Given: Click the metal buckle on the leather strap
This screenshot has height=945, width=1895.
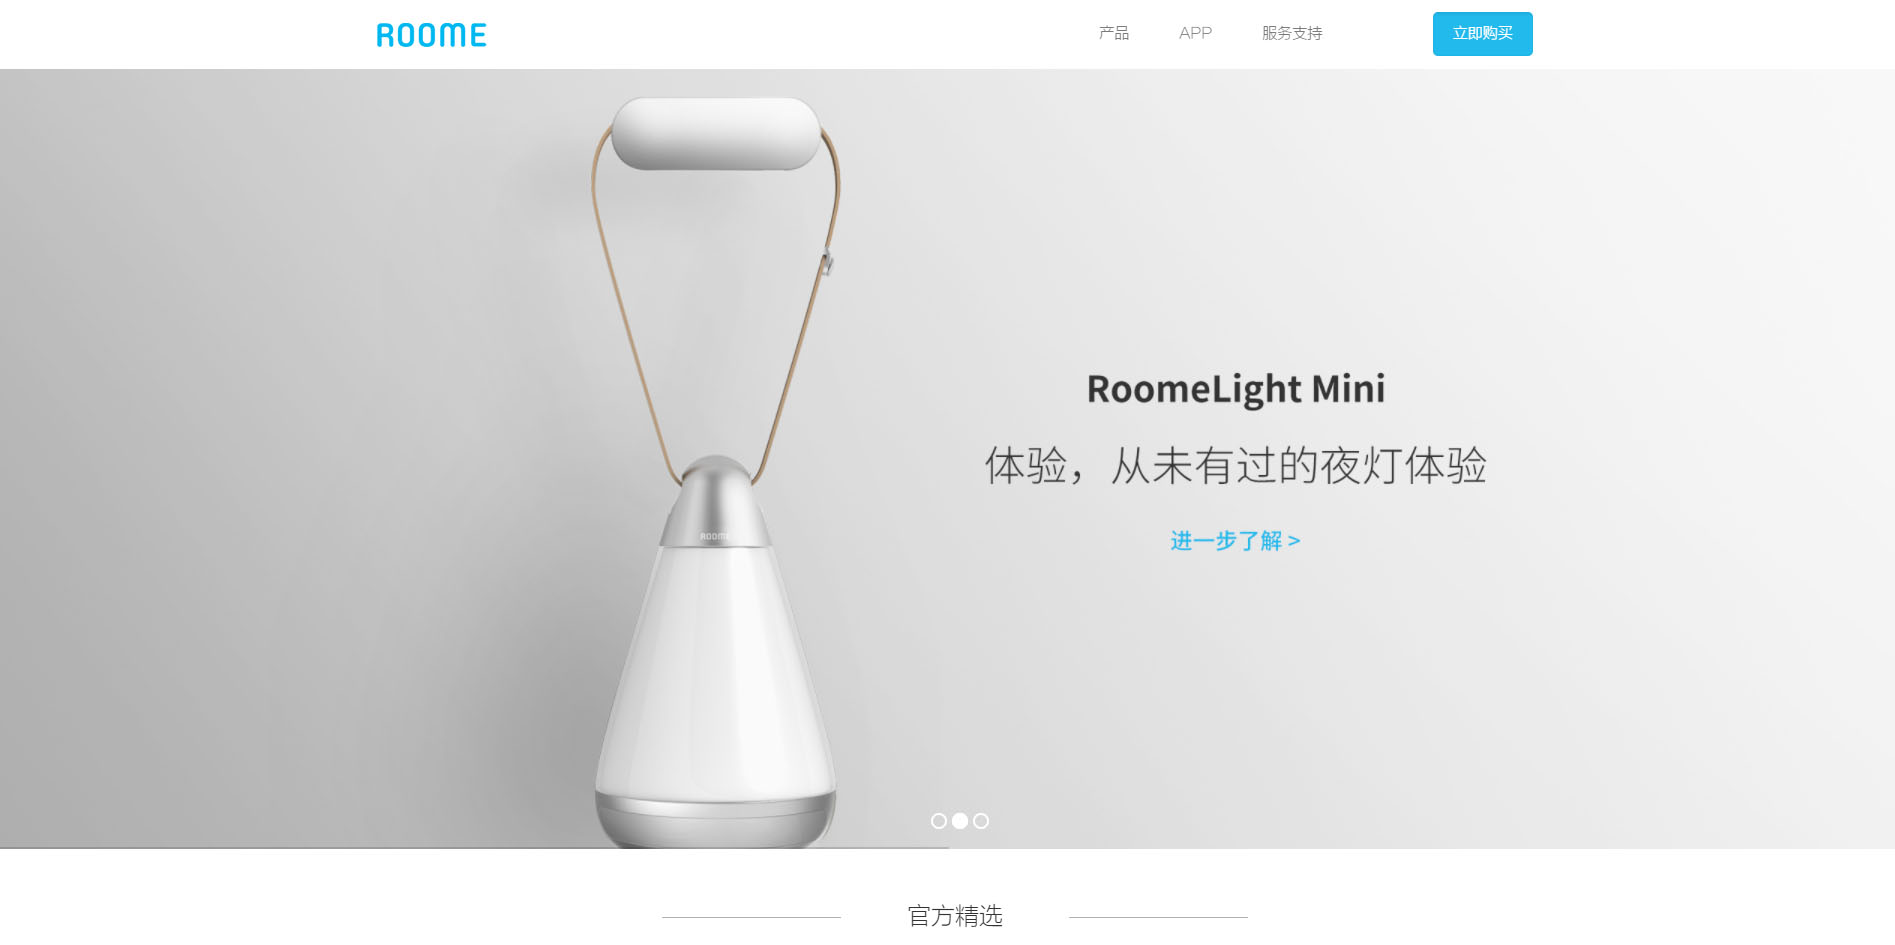Looking at the screenshot, I should click(827, 262).
